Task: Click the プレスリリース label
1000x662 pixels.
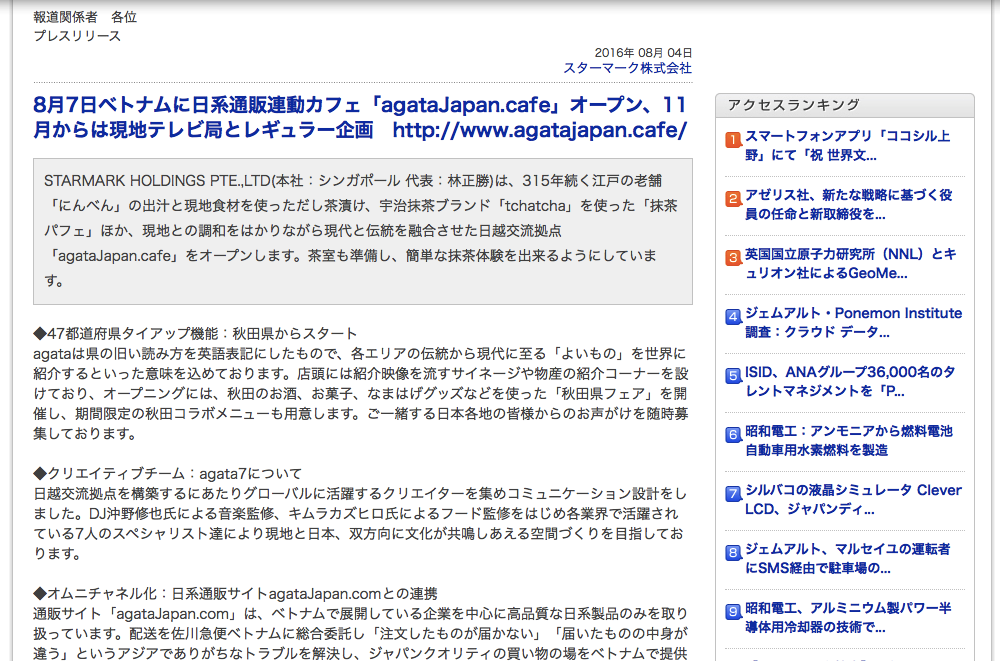Action: 77,36
